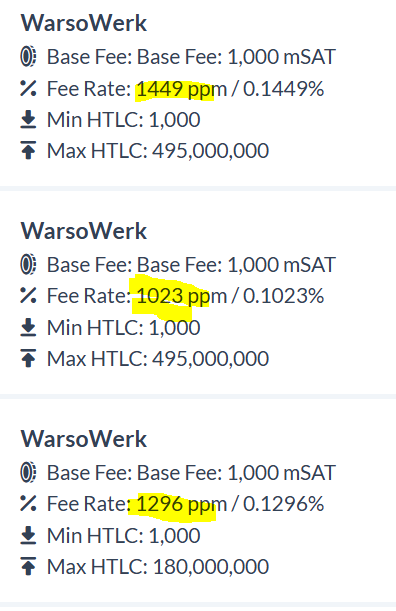Open the first WarsoWerk node heading
Image resolution: width=396 pixels, height=611 pixels.
[84, 23]
